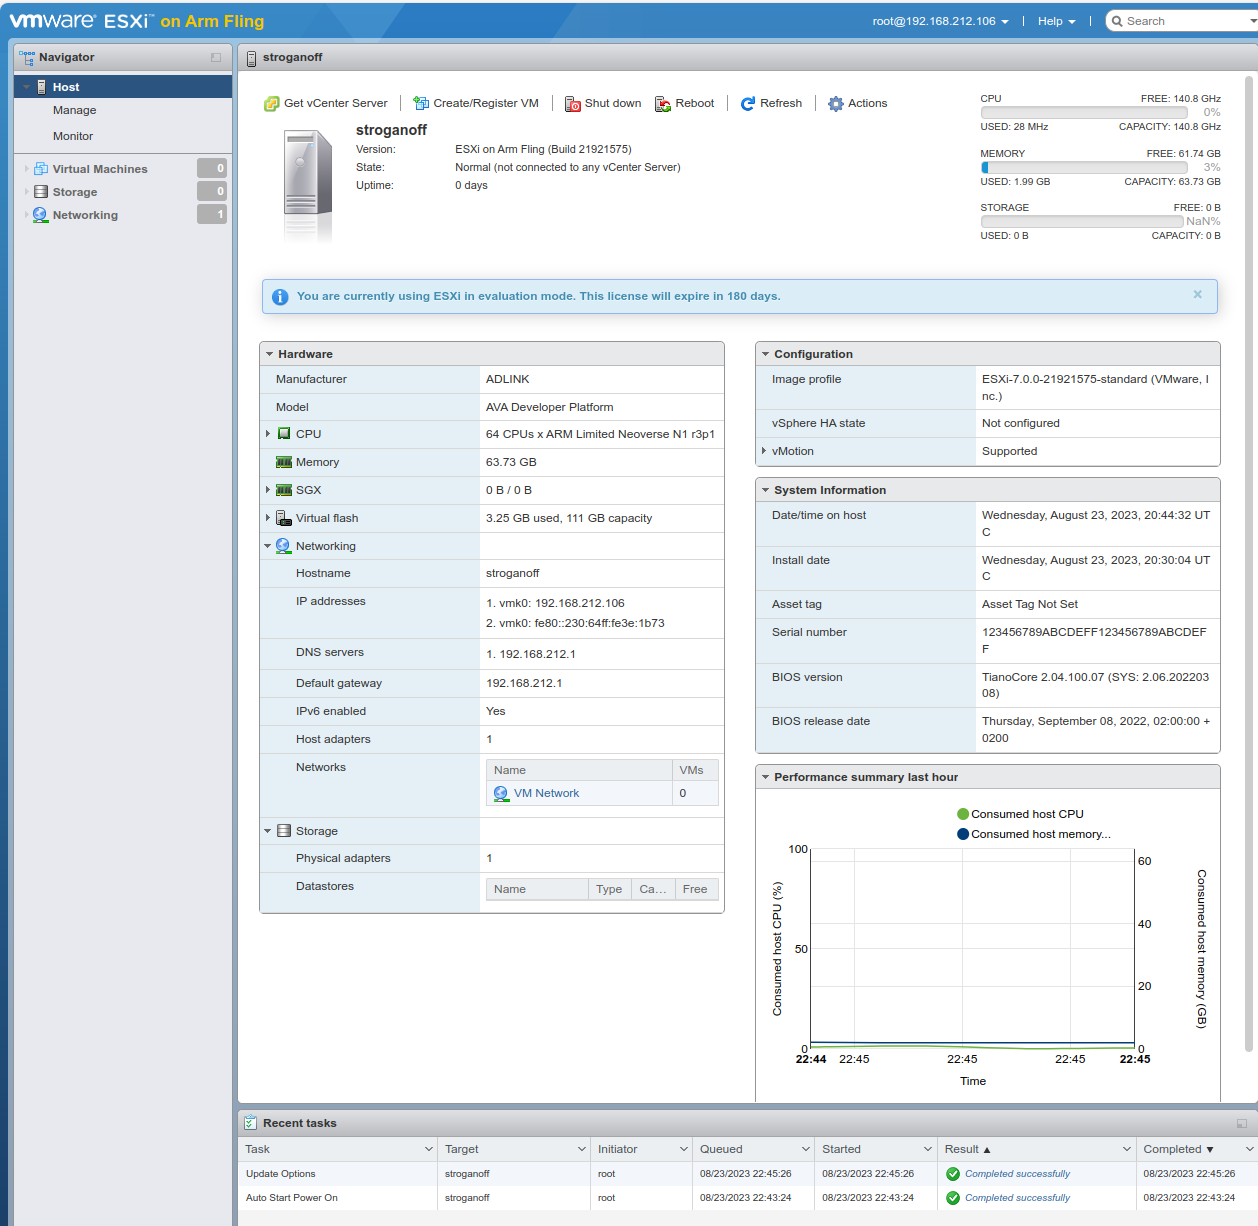Open the Help dropdown menu
The height and width of the screenshot is (1226, 1258).
1056,21
